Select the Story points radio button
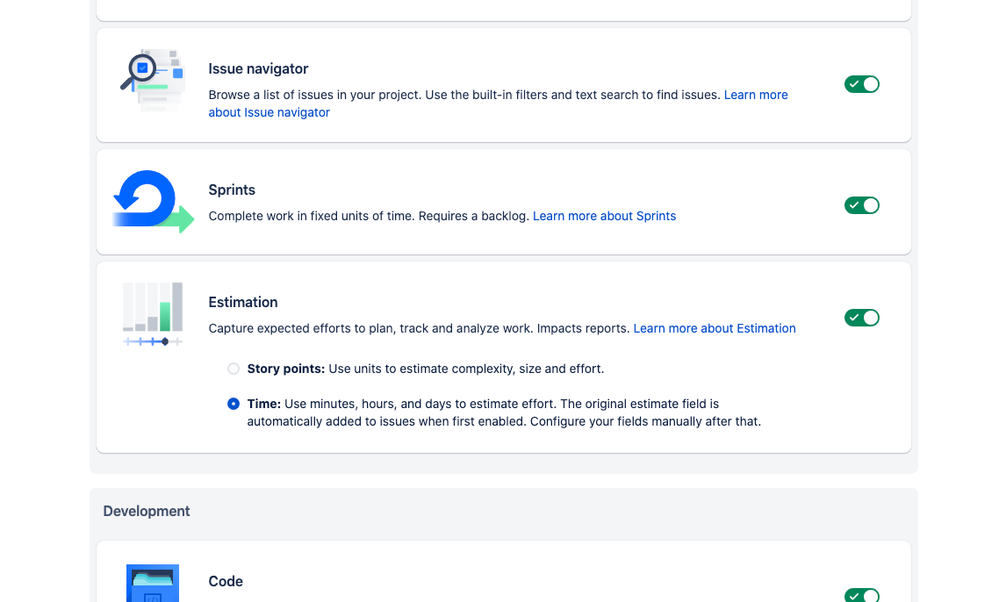The image size is (999, 602). click(234, 369)
